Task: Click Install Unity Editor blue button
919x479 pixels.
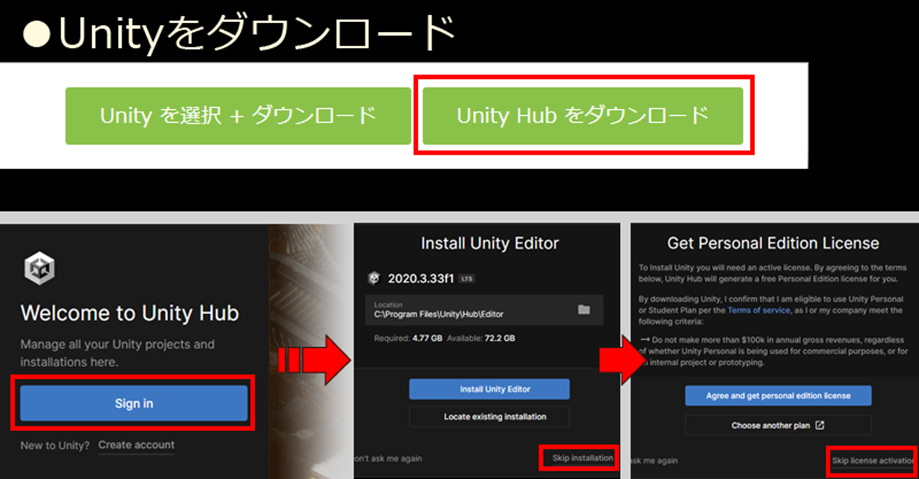Action: pos(489,389)
